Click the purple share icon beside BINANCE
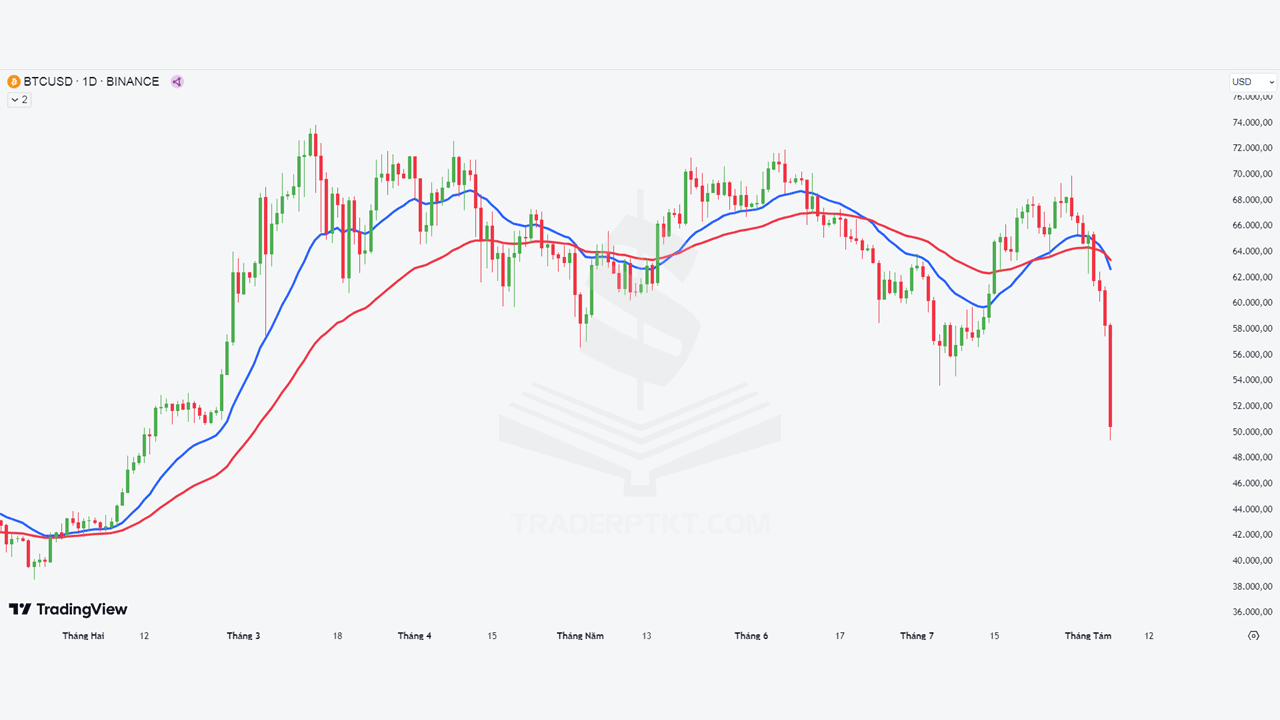Viewport: 1280px width, 720px height. (177, 82)
